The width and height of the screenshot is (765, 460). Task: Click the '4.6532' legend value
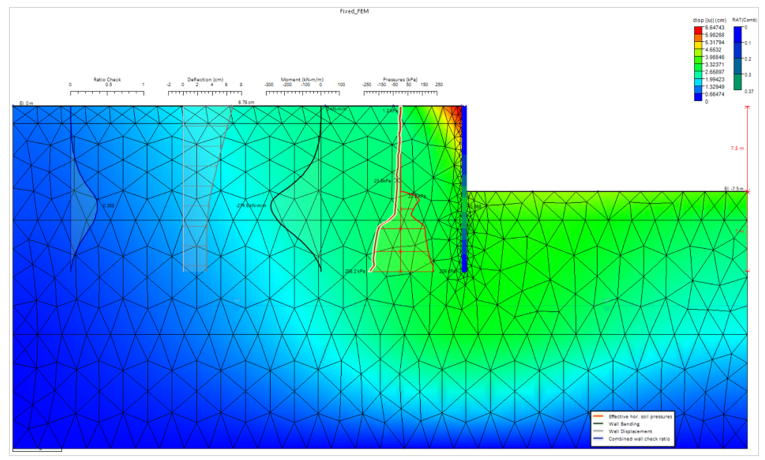pyautogui.click(x=713, y=50)
